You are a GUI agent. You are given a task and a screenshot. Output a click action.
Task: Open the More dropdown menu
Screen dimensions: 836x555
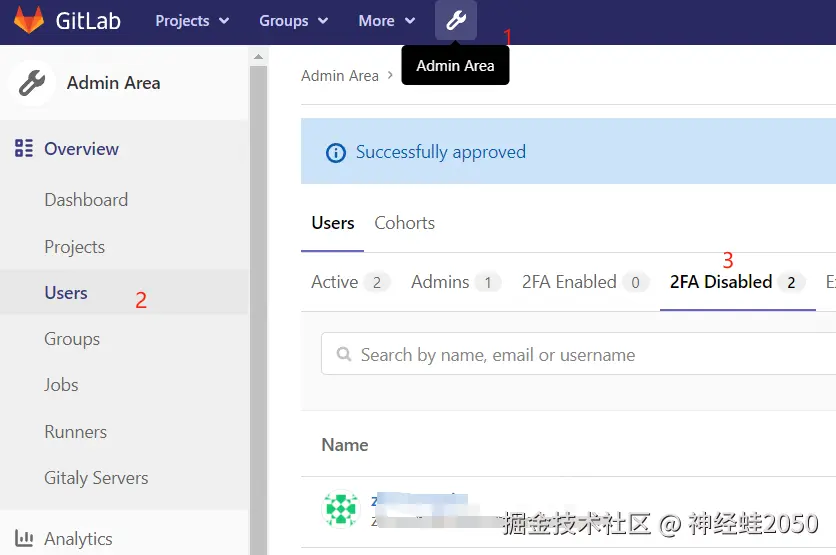coord(387,21)
